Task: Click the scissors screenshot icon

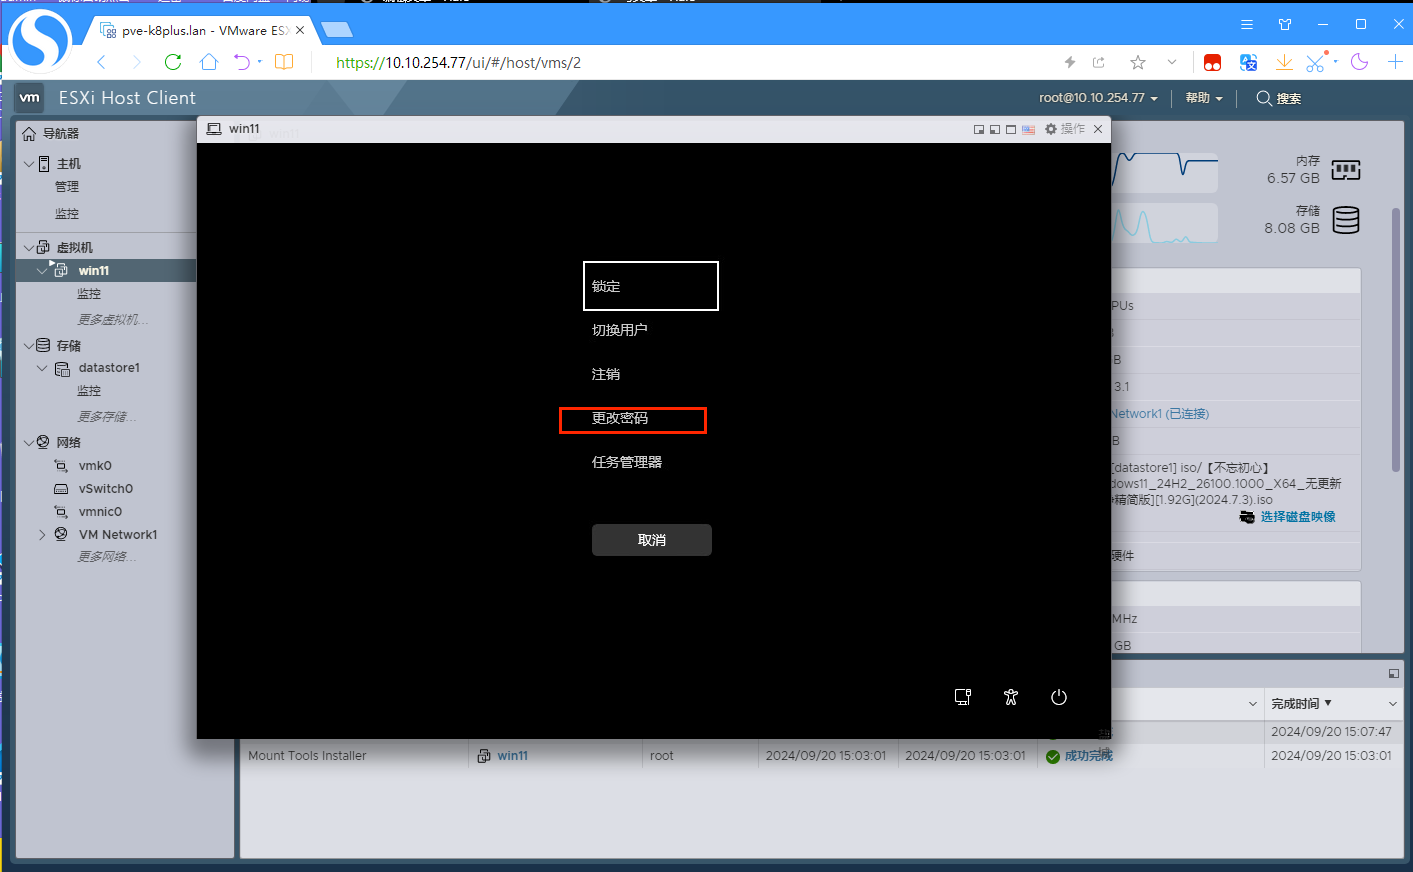Action: coord(1316,62)
